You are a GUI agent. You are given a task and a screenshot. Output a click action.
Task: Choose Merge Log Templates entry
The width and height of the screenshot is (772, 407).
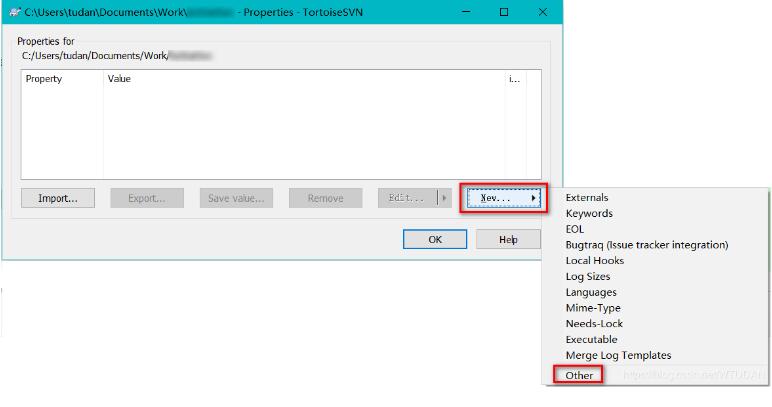pyautogui.click(x=618, y=355)
